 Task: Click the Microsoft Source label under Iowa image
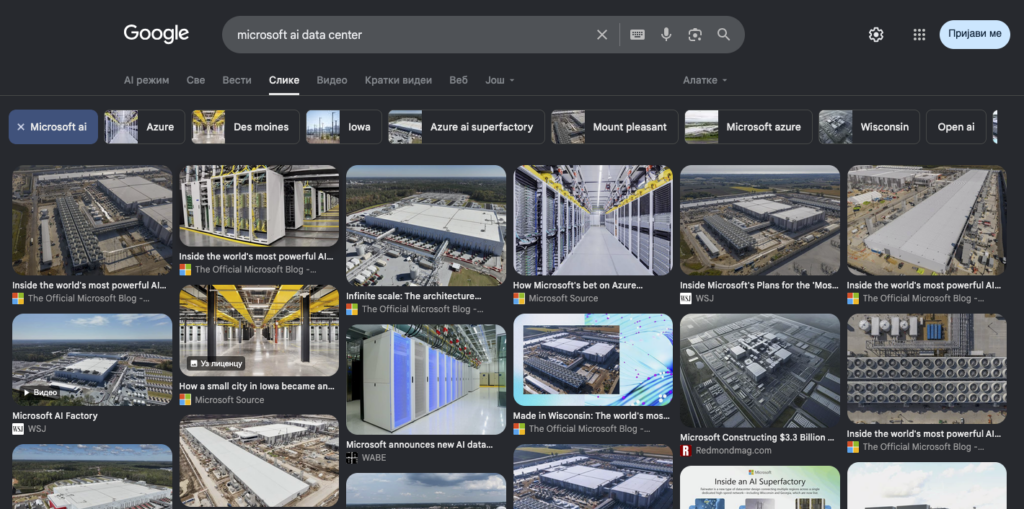(230, 400)
